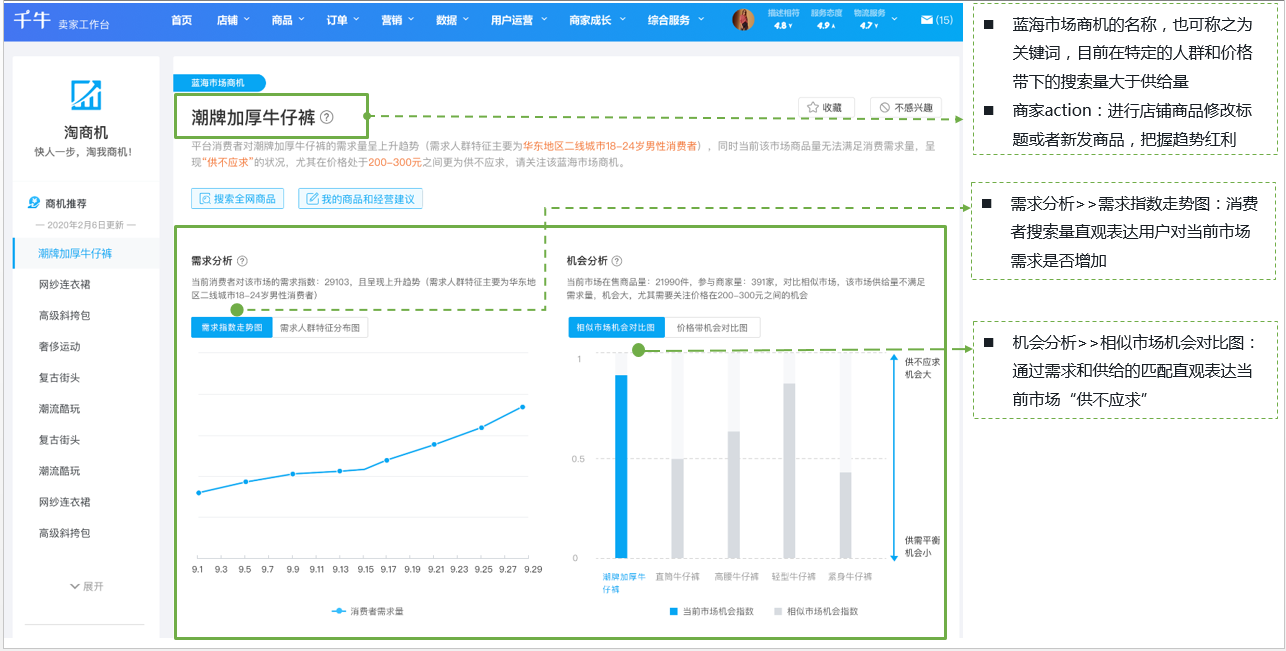Toggle 消费者需求量 legend series in line chart
1286x651 pixels.
(x=368, y=611)
